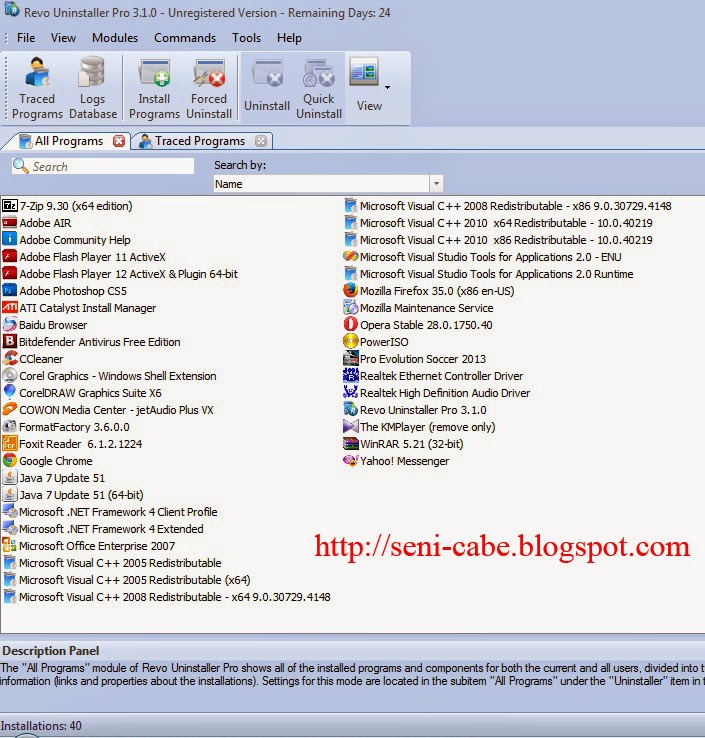Viewport: 705px width, 738px height.
Task: Open the View button dropdown arrow
Action: pos(387,88)
